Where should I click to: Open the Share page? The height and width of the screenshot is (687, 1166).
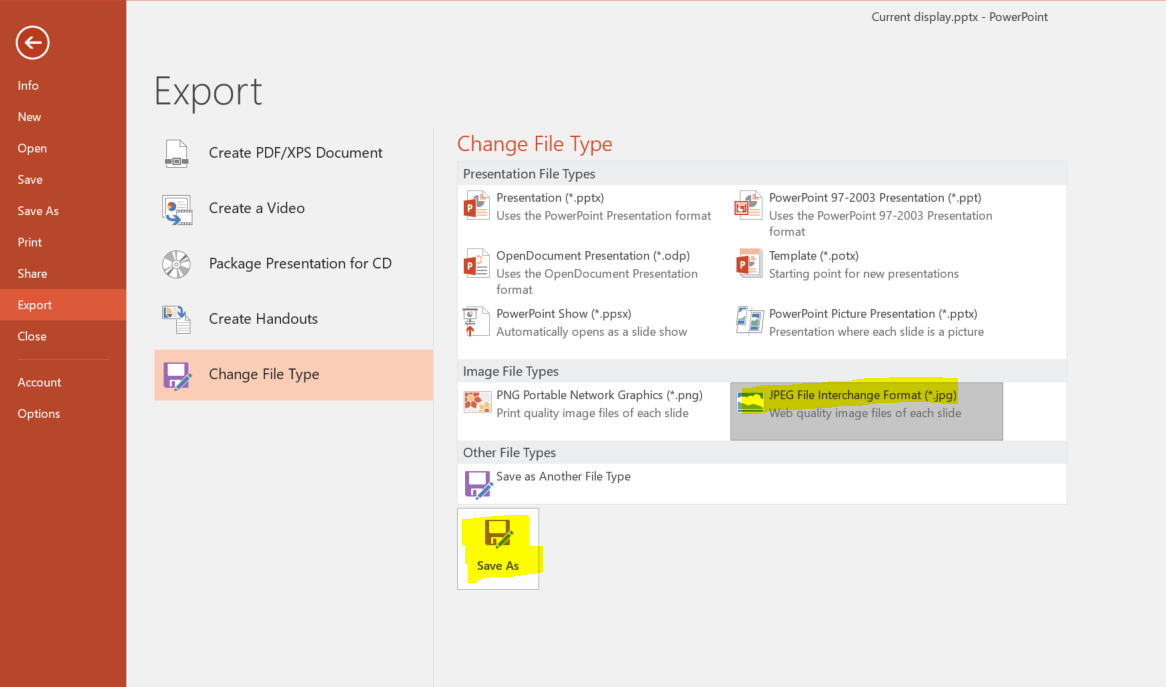click(x=63, y=273)
